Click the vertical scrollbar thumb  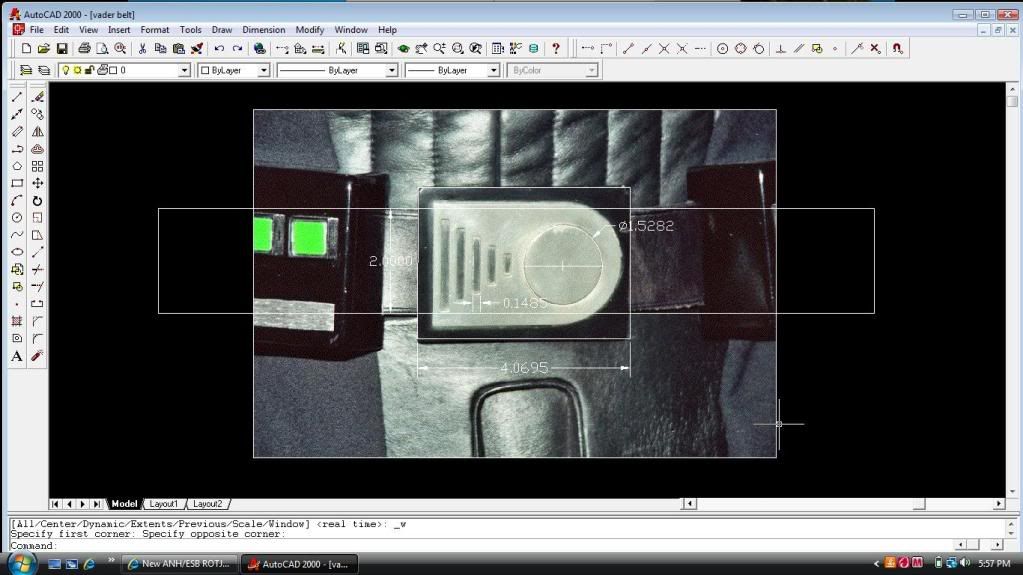click(1012, 101)
